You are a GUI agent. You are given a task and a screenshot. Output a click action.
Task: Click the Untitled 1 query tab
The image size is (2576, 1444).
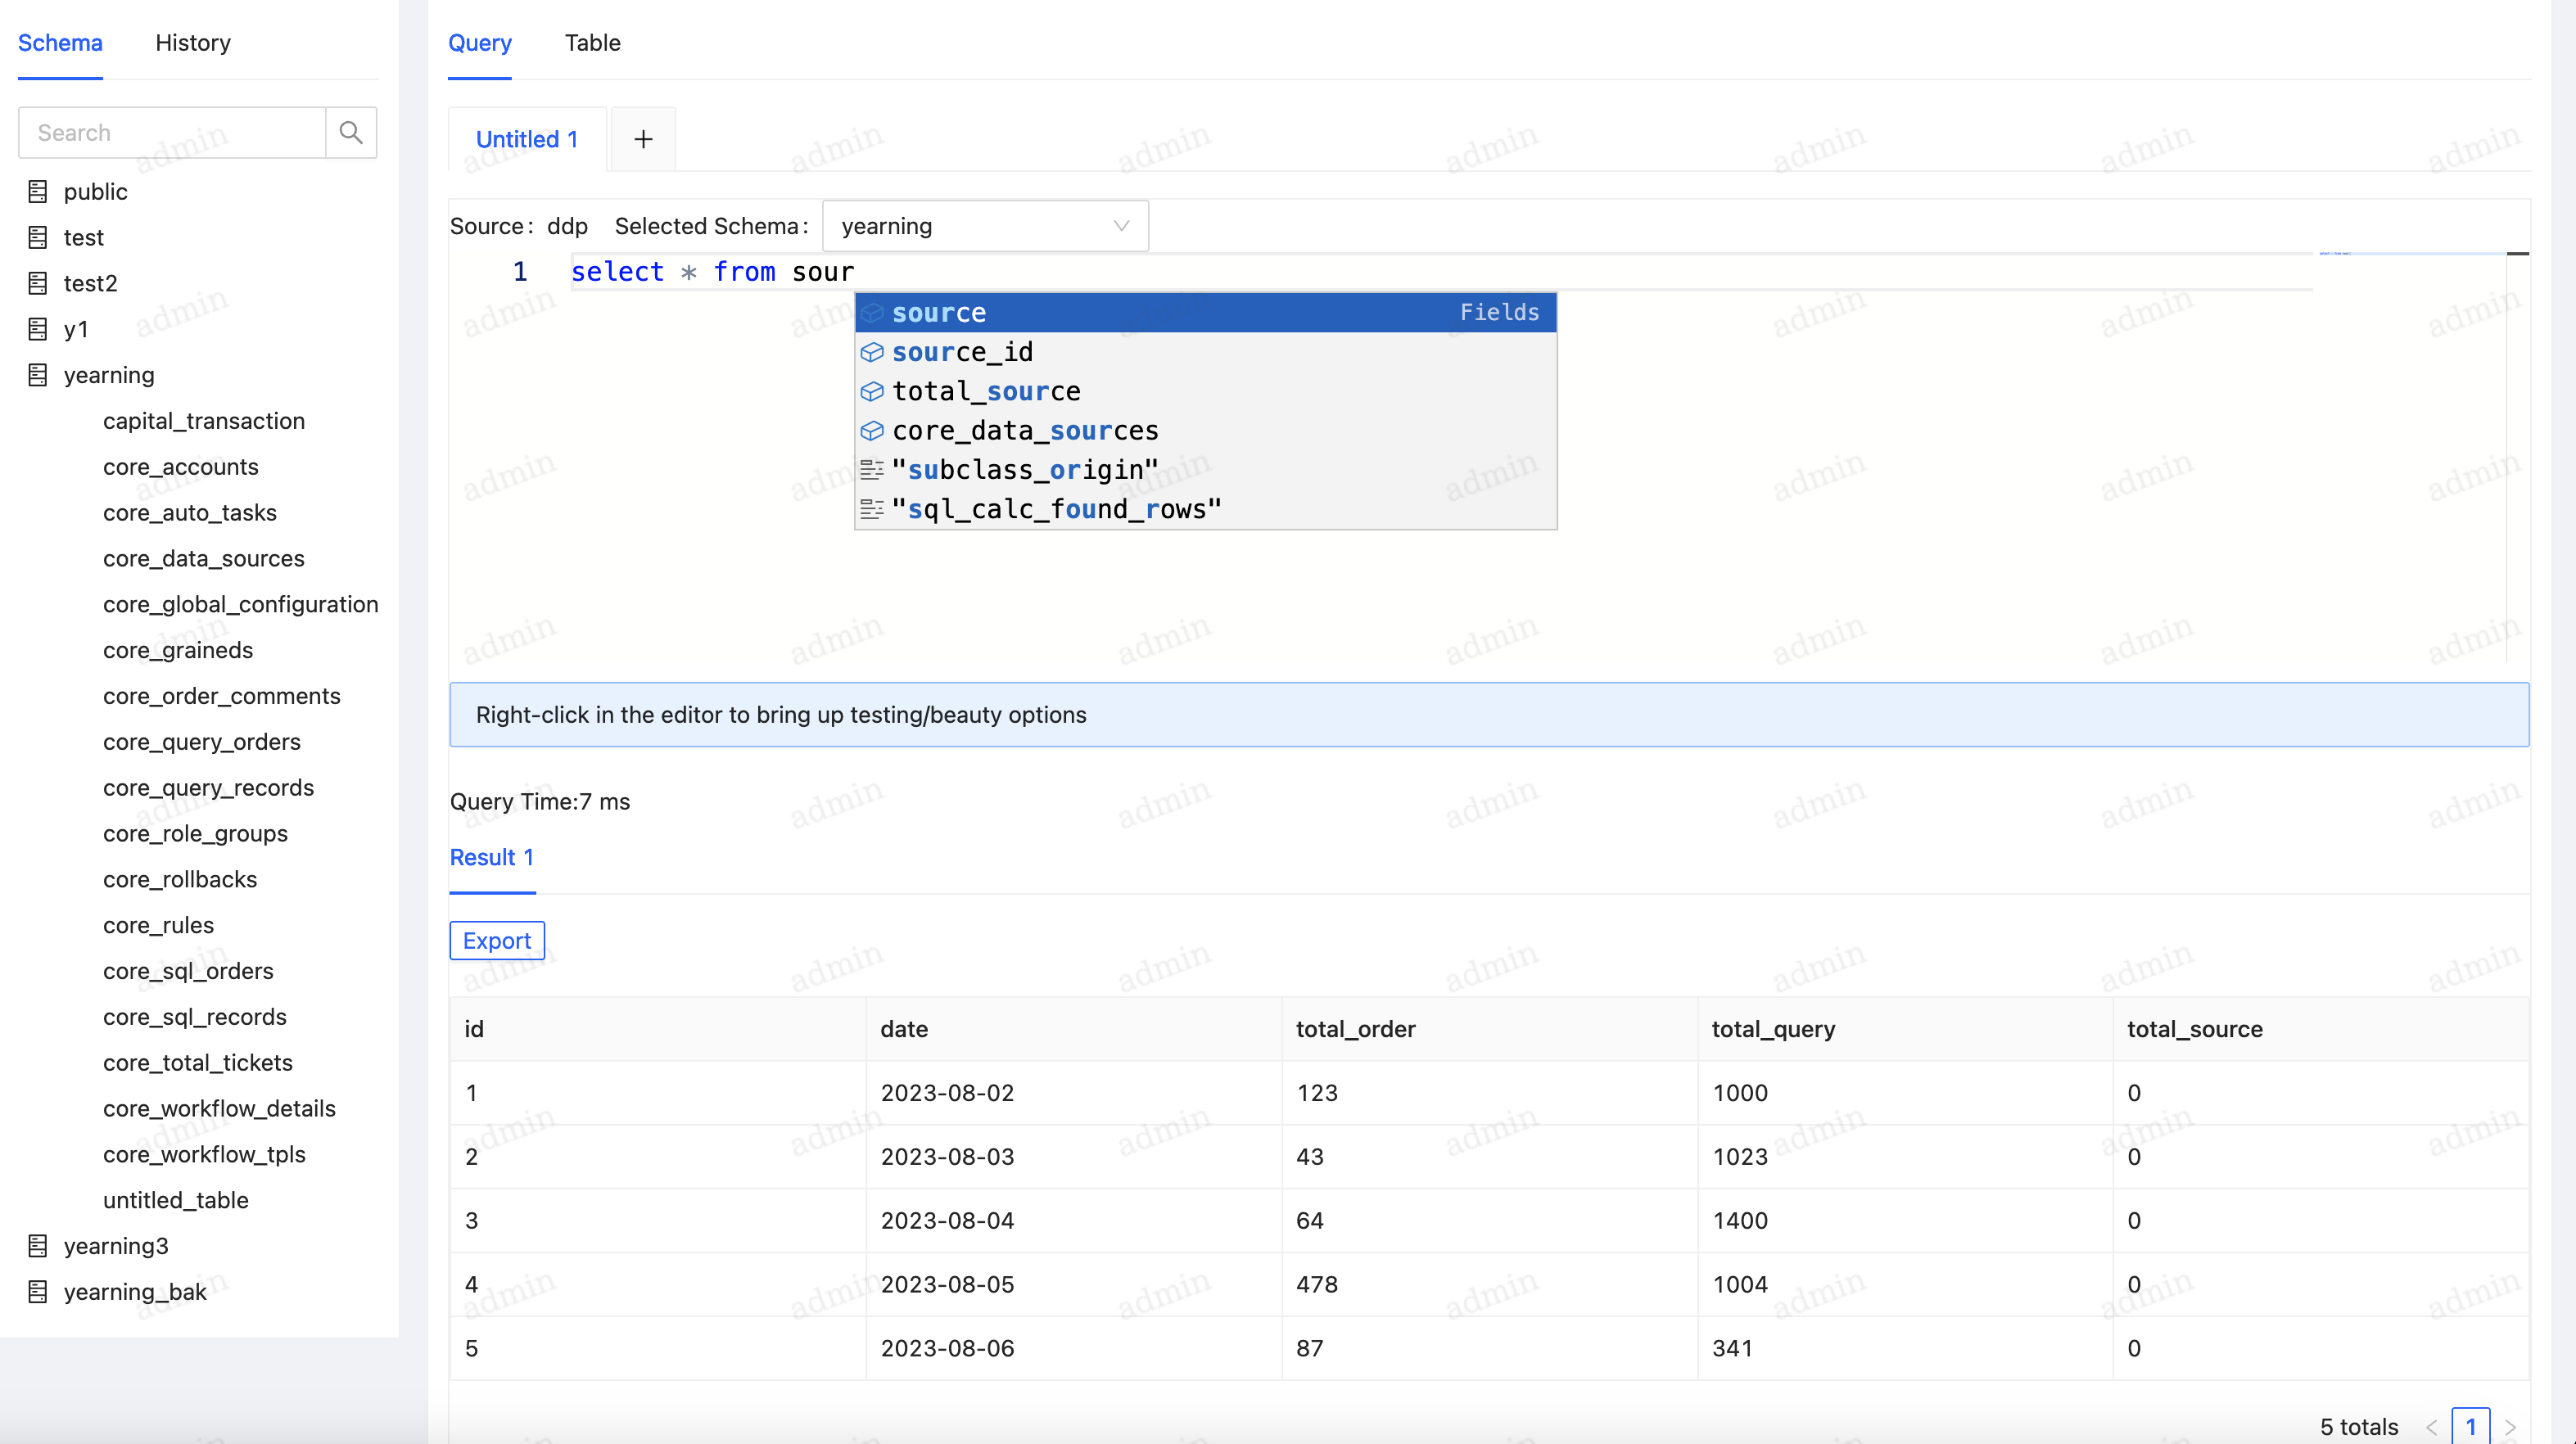(526, 138)
